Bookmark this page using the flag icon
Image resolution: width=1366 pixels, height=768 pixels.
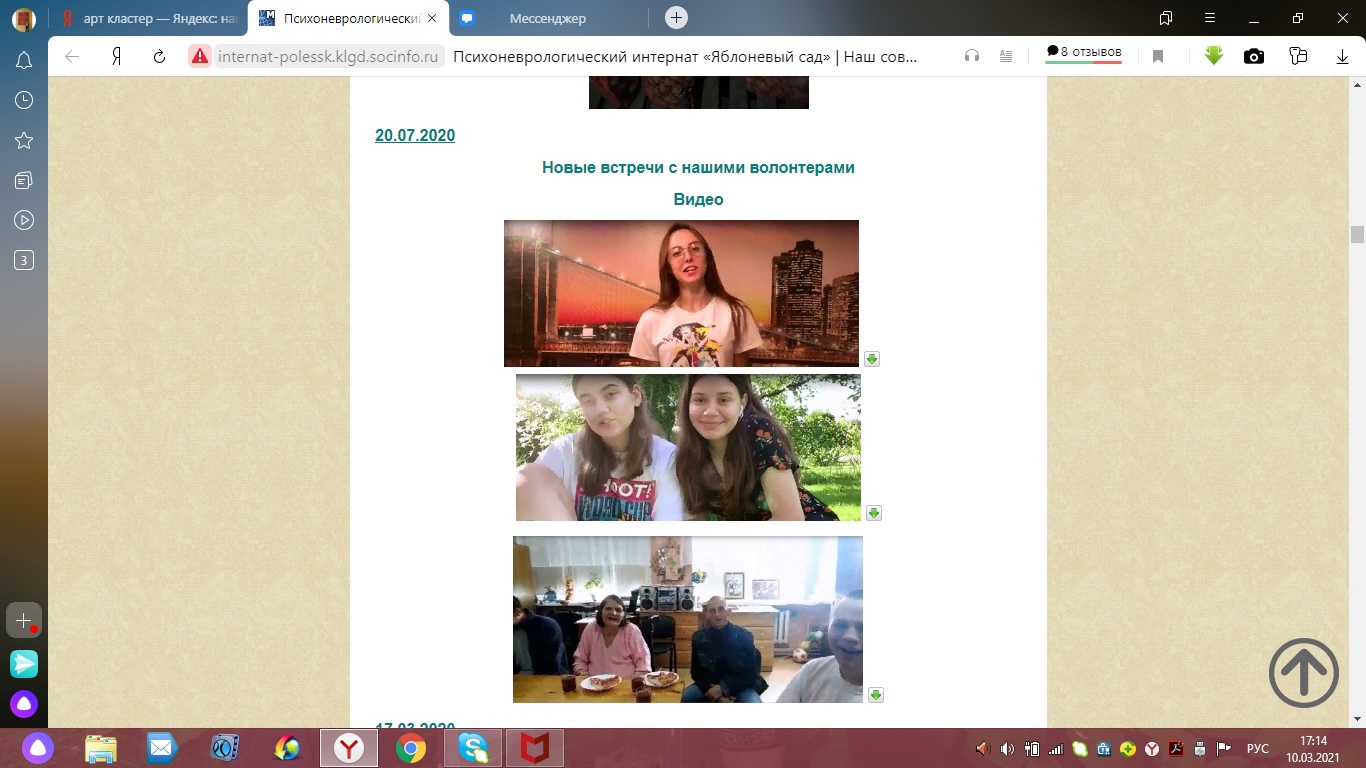click(x=1158, y=57)
